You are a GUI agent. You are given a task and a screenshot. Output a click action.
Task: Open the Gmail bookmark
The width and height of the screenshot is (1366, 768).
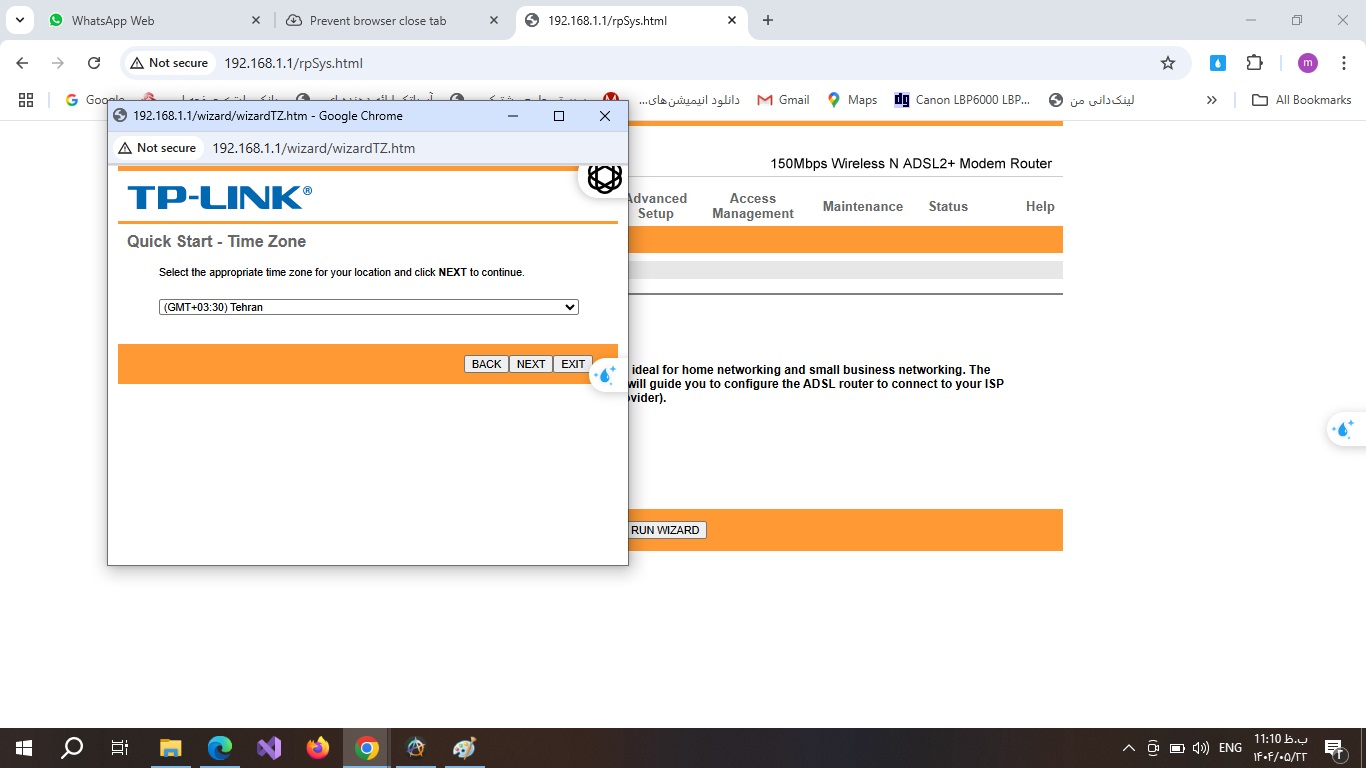coord(783,100)
